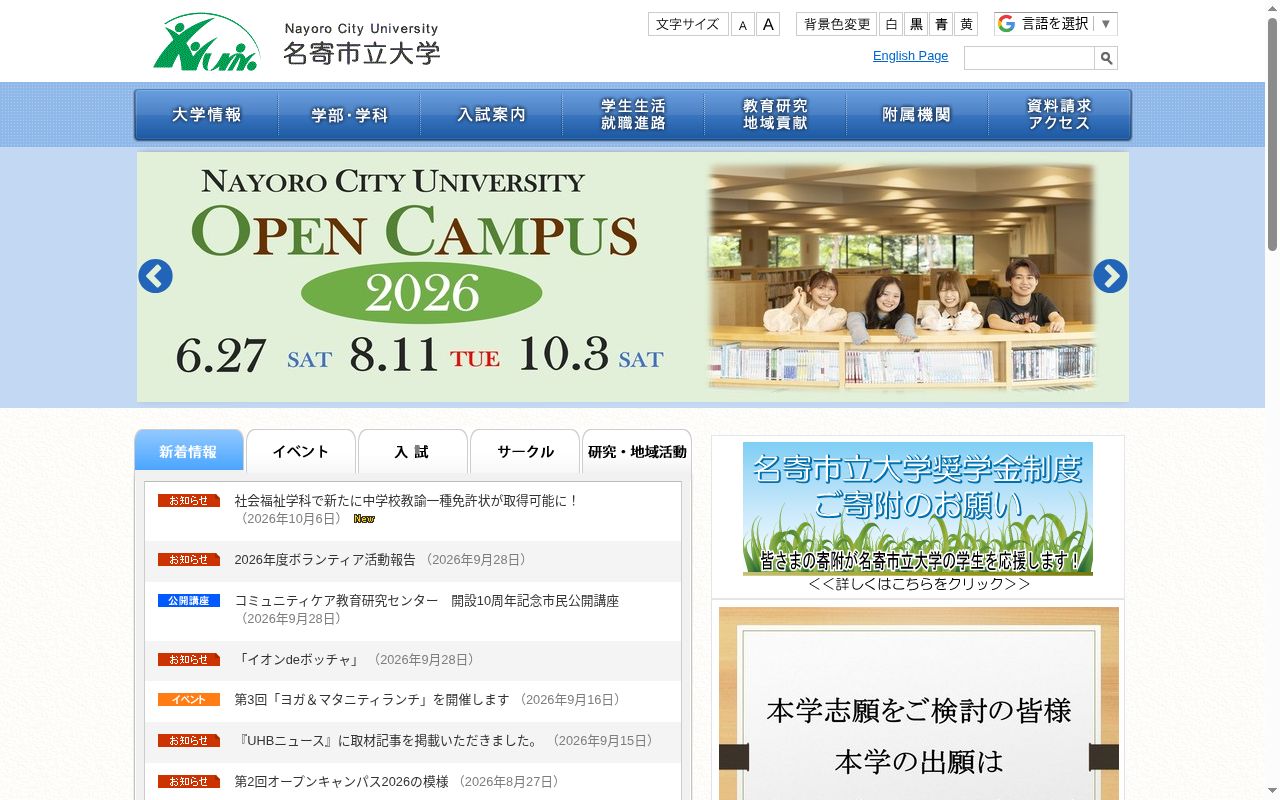The image size is (1280, 800).
Task: Click the 背景色変更 label
Action: [x=837, y=24]
